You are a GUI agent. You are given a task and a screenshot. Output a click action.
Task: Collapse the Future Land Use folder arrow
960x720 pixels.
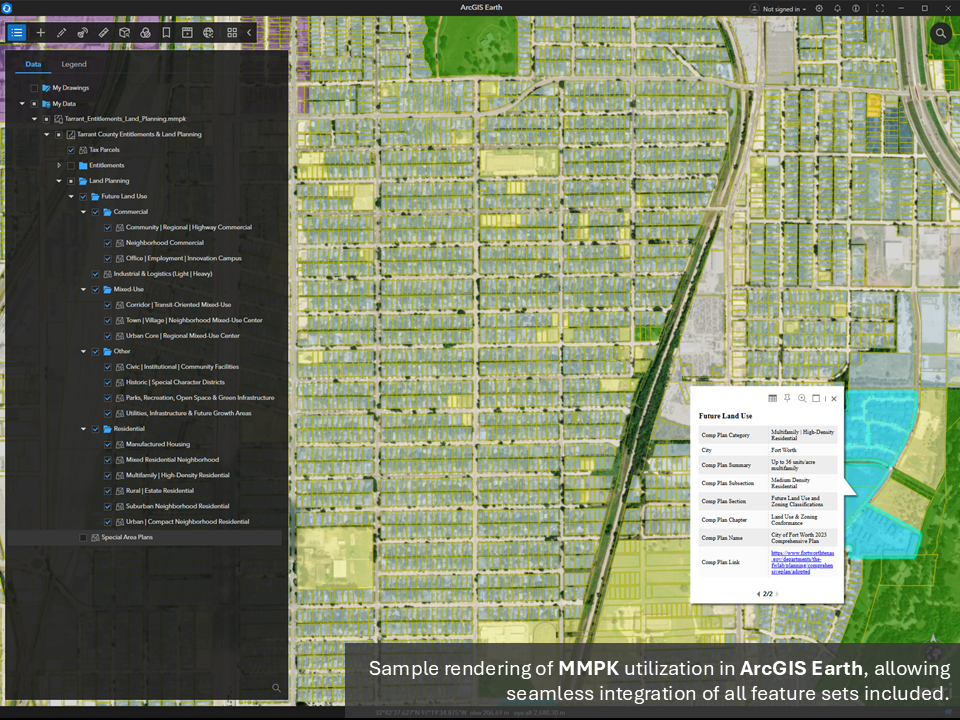(x=71, y=197)
